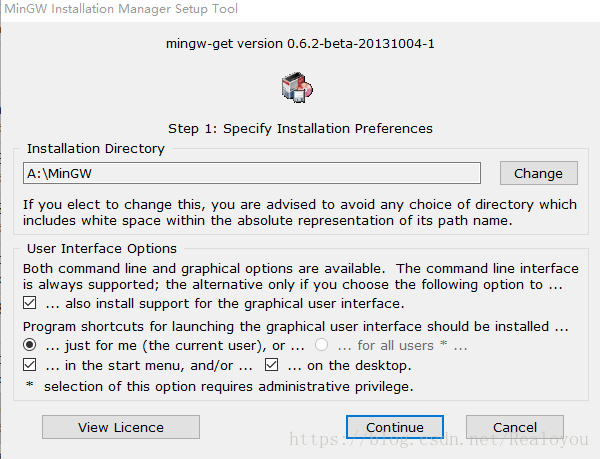Uncheck the 'in the start menu' checkbox
Image resolution: width=600 pixels, height=459 pixels.
click(x=29, y=365)
